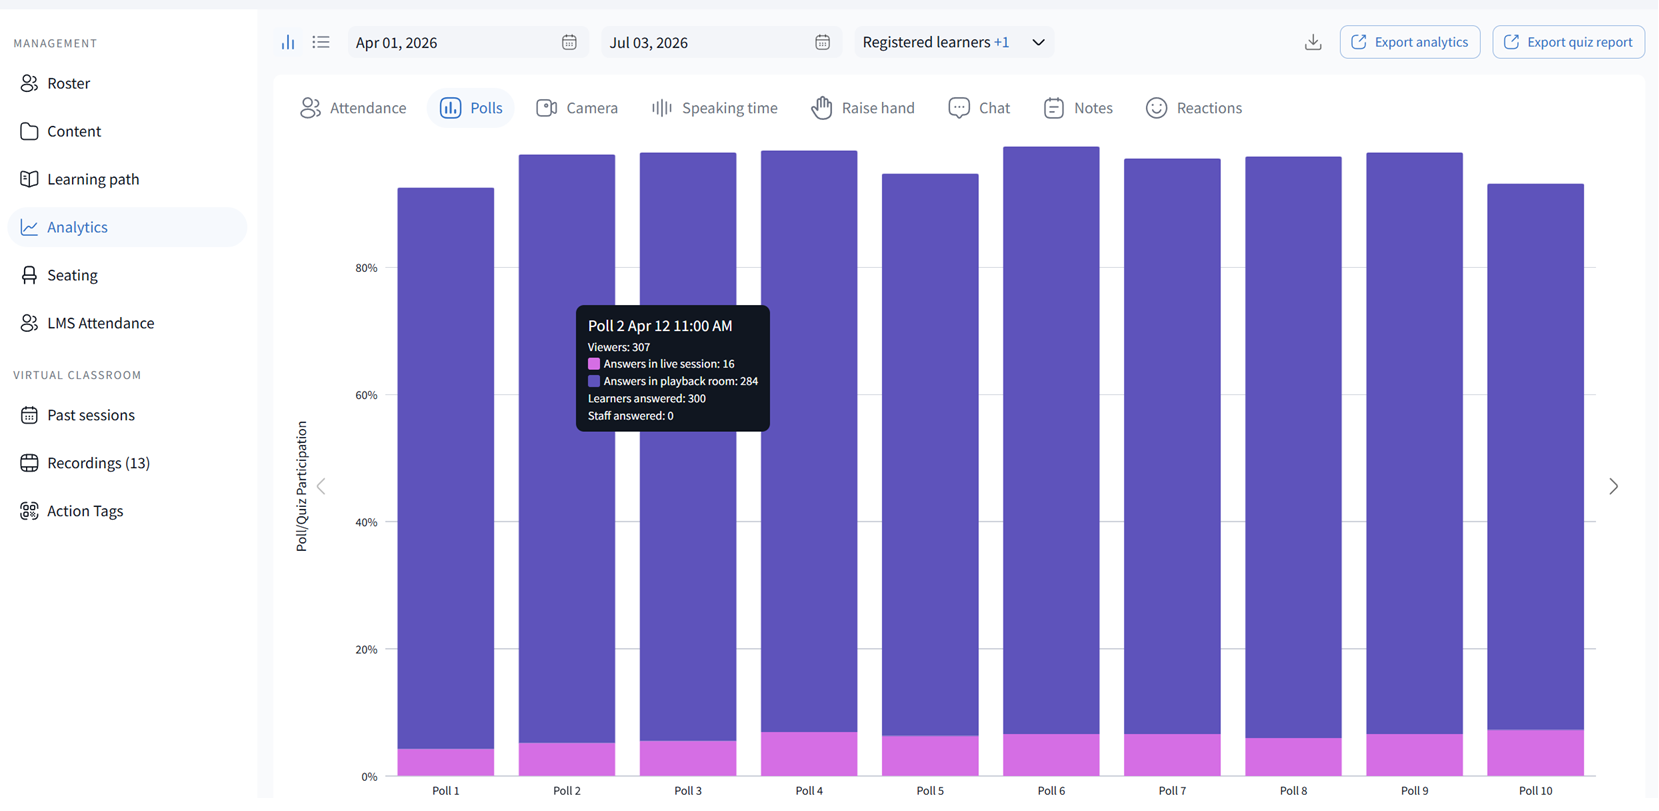Click the pink live-session segment of Poll 10
This screenshot has height=811, width=1659.
click(1535, 753)
